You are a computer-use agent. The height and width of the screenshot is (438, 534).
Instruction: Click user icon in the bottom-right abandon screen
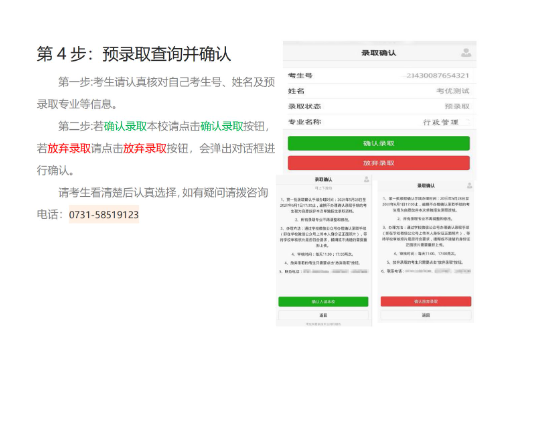469,186
